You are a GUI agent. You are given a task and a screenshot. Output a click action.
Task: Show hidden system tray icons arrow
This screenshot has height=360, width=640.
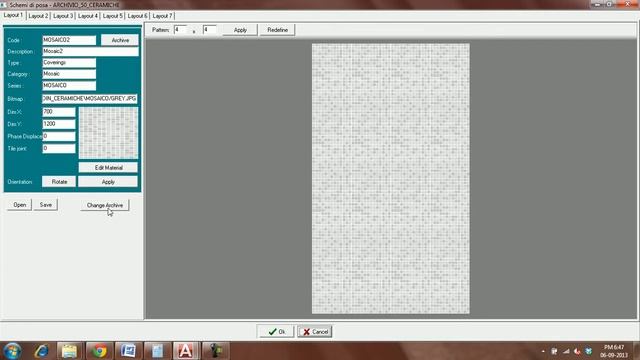tap(543, 351)
